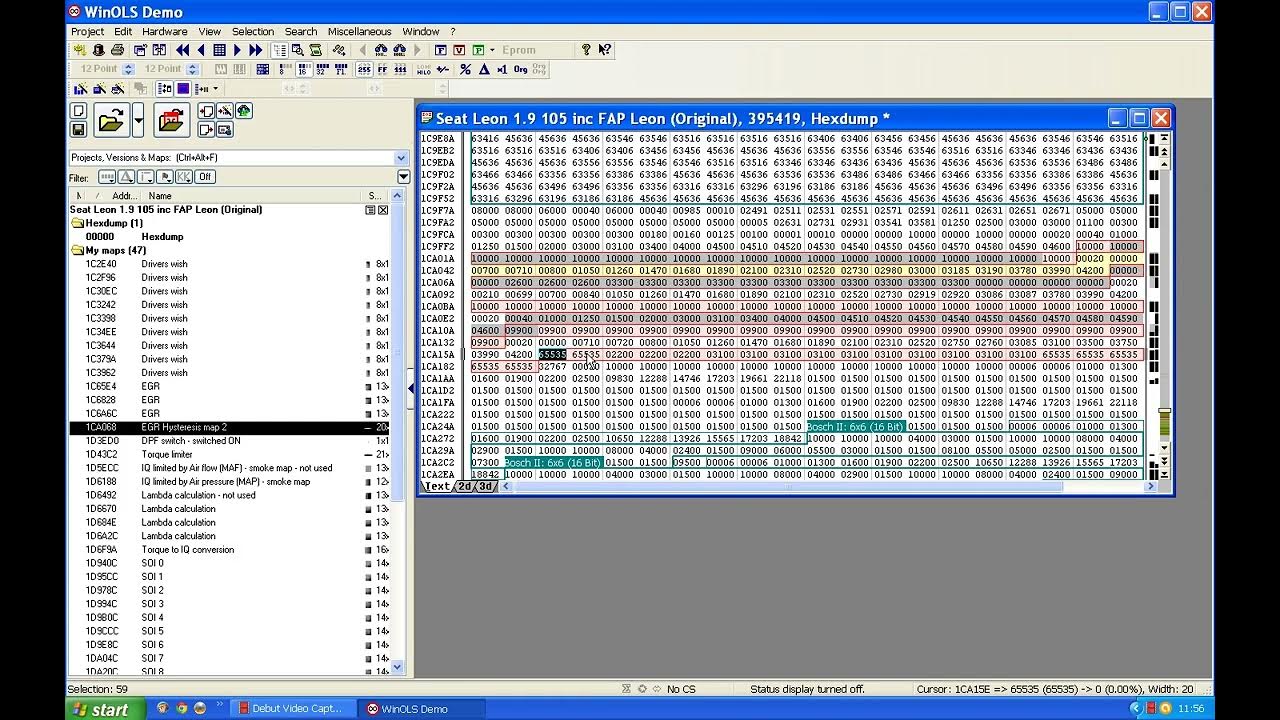Click the Org original values icon
Screen dimensions: 1280x720
coord(520,69)
